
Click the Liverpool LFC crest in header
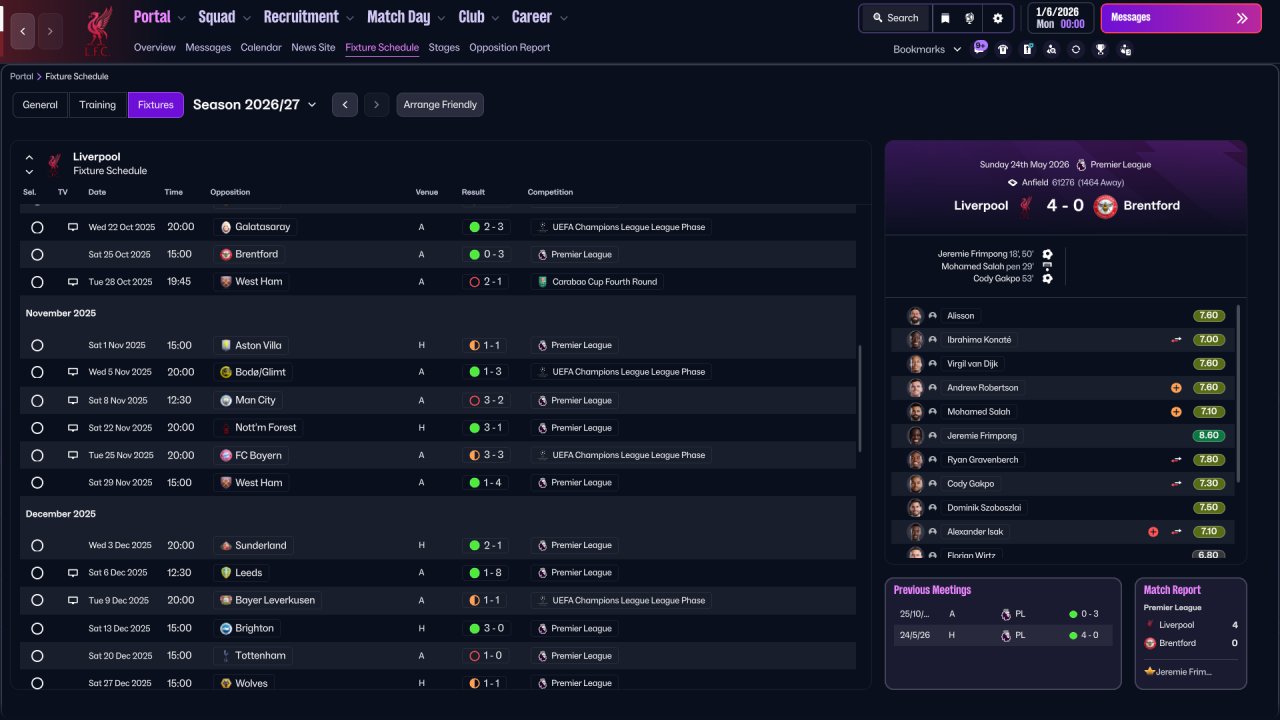point(97,30)
